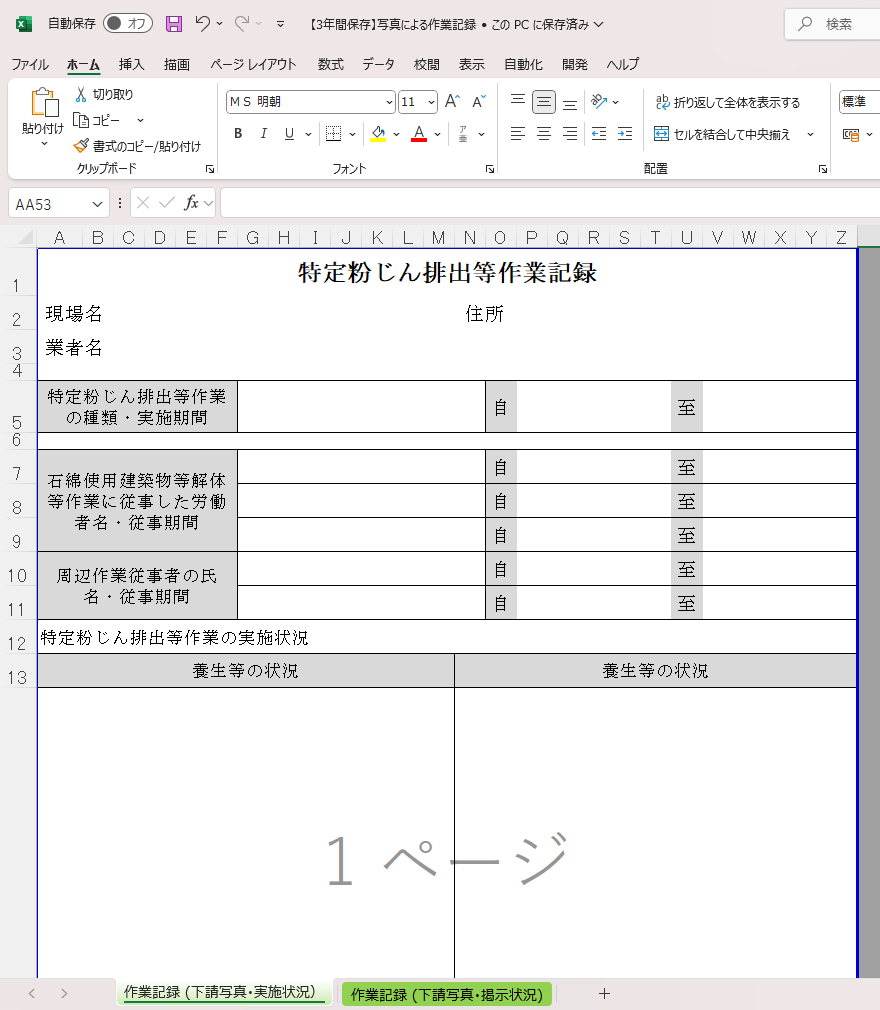Select the center horizontal alignment icon
This screenshot has width=880, height=1010.
point(544,134)
